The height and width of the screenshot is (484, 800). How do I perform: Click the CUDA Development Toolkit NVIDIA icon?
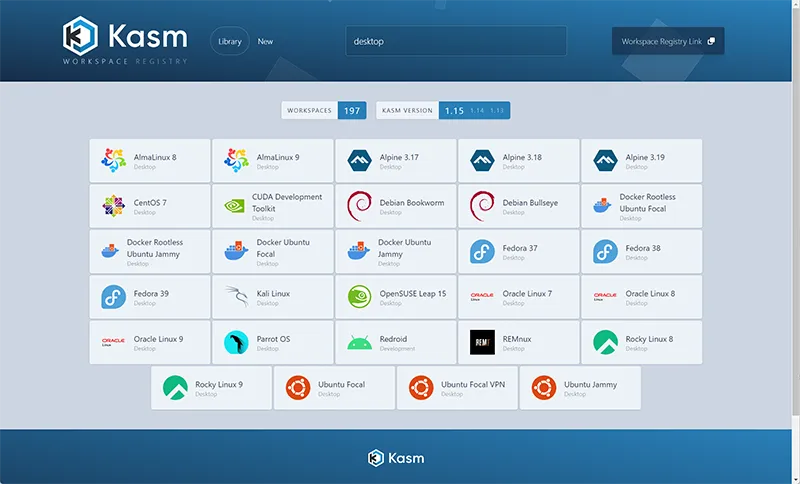pos(237,206)
